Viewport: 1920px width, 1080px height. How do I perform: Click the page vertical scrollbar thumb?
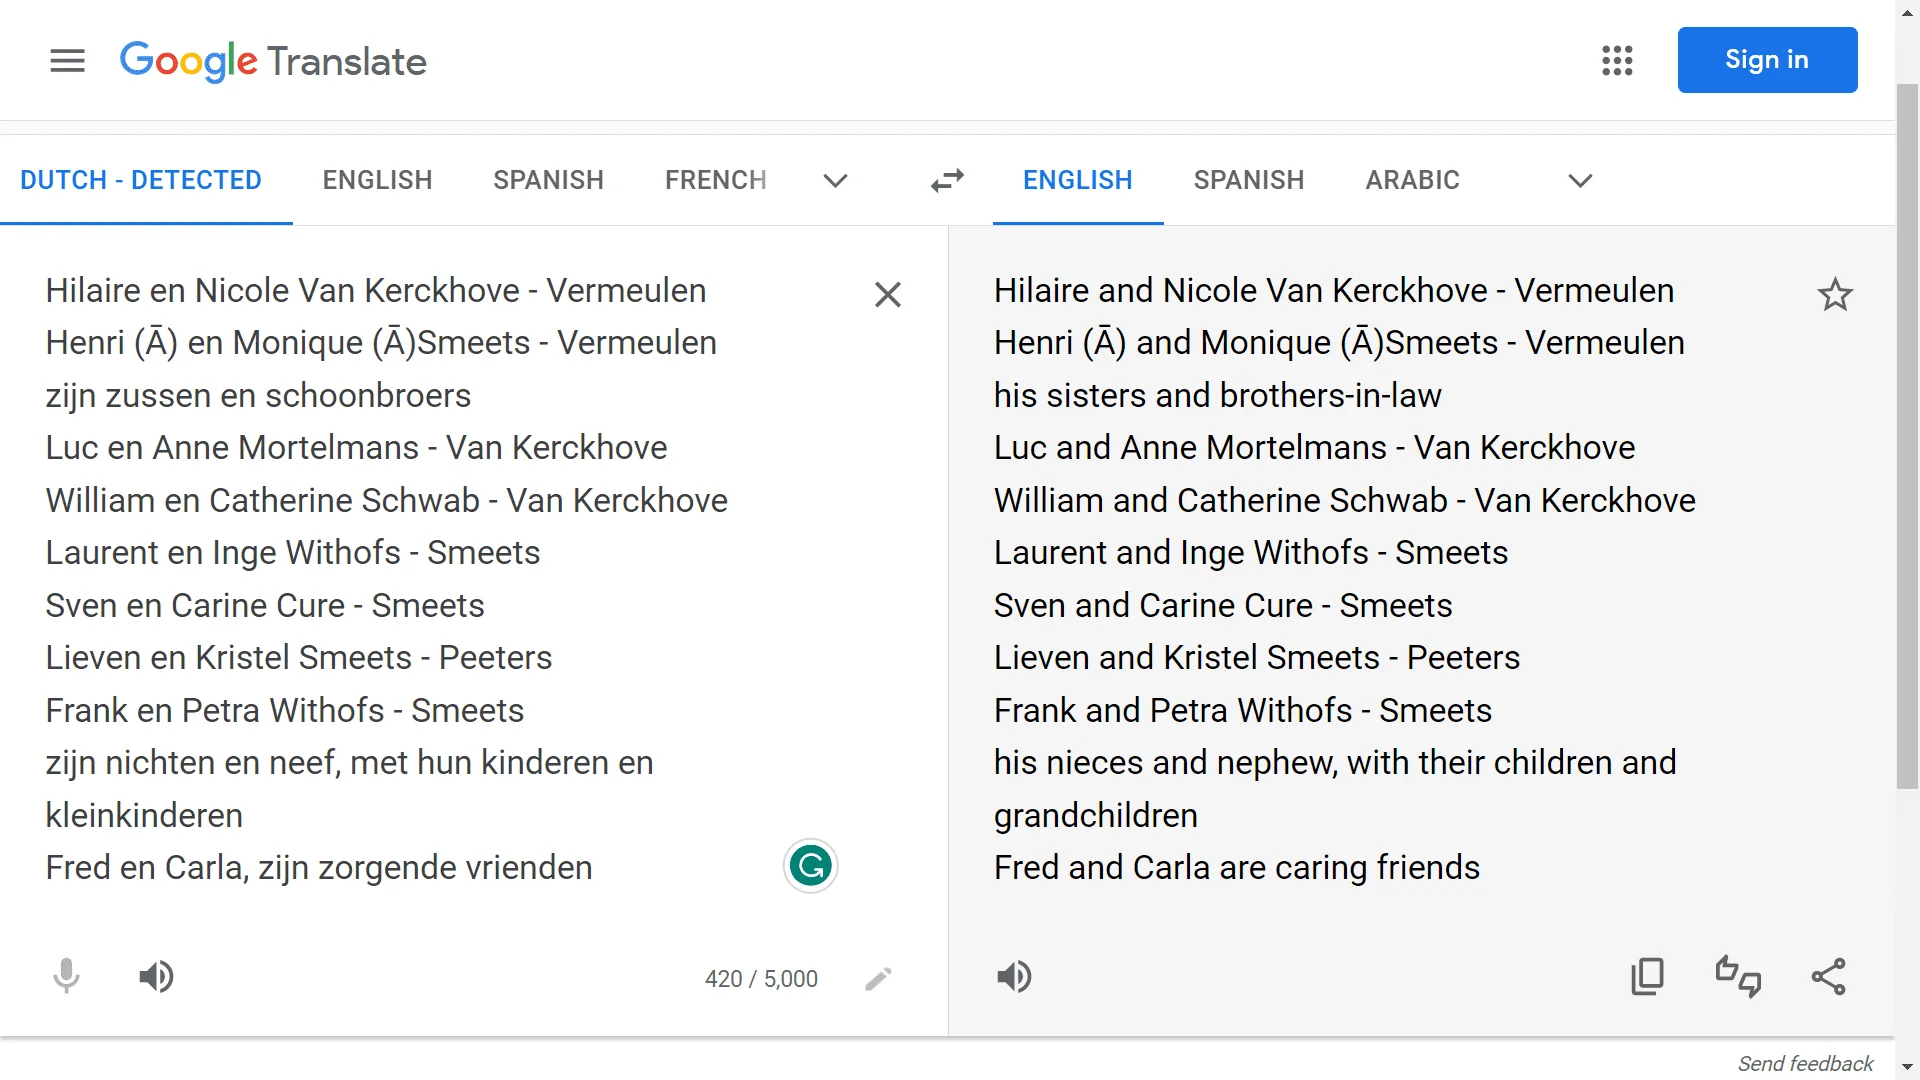[x=1907, y=437]
